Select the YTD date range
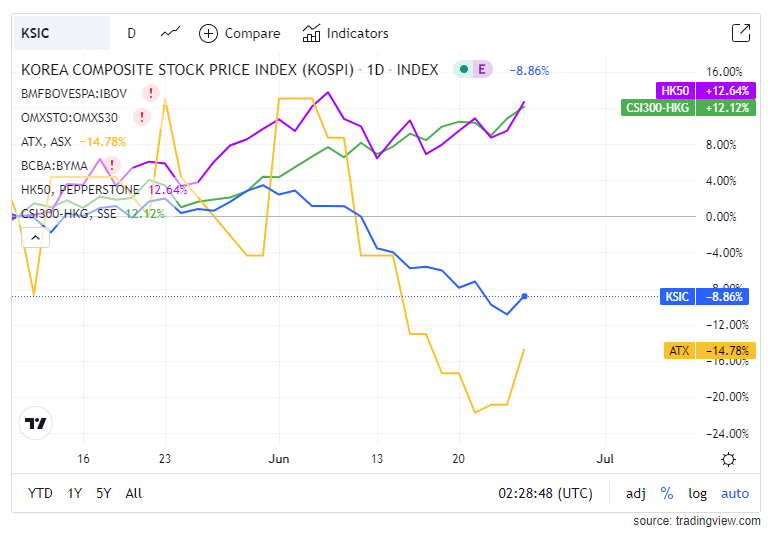Image resolution: width=768 pixels, height=536 pixels. (40, 493)
